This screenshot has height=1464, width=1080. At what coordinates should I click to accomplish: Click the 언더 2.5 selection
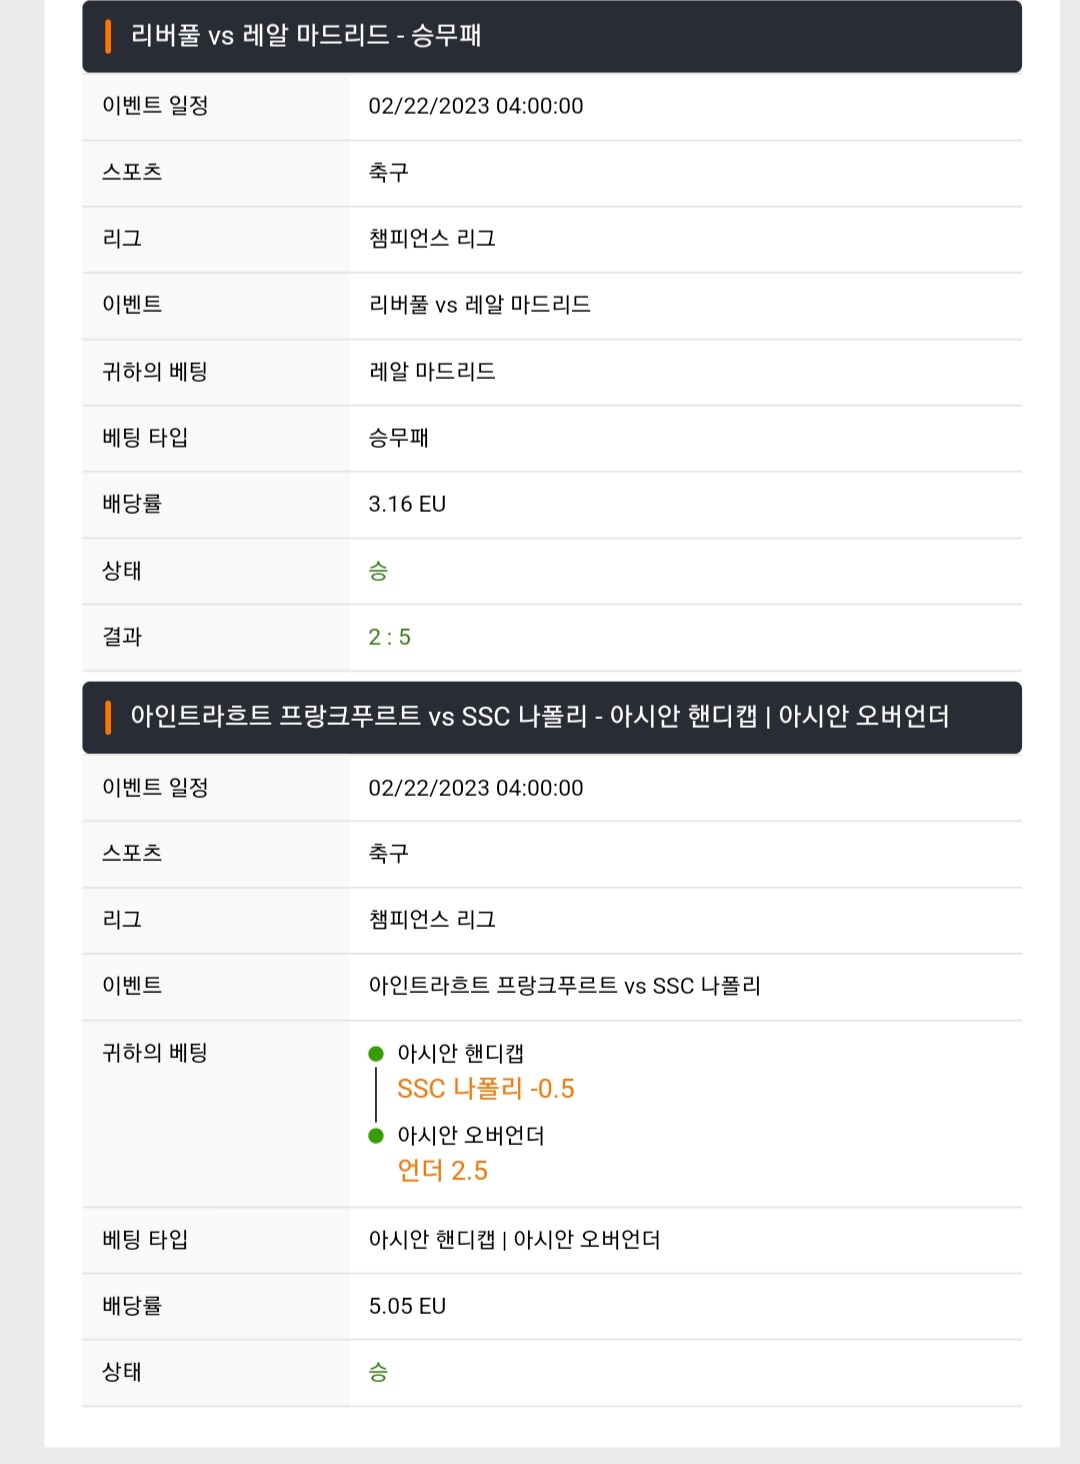tap(443, 1171)
